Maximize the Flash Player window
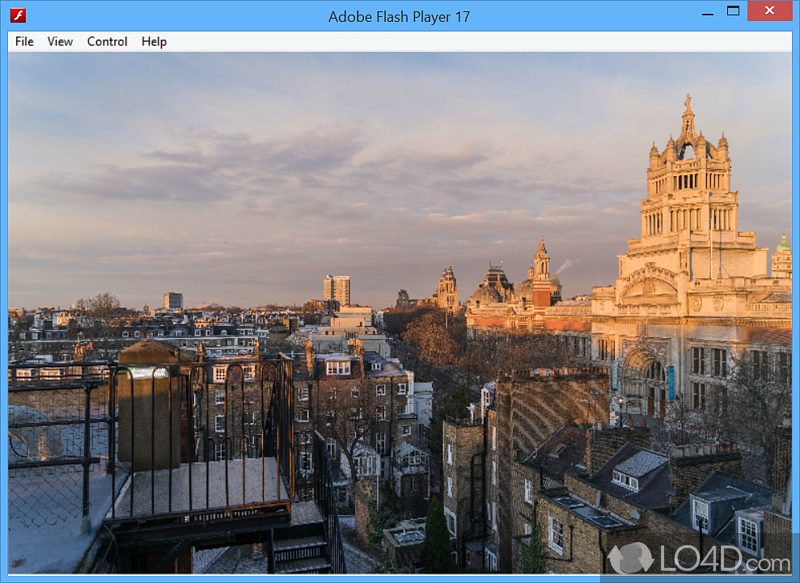Viewport: 800px width, 583px height. pyautogui.click(x=733, y=12)
